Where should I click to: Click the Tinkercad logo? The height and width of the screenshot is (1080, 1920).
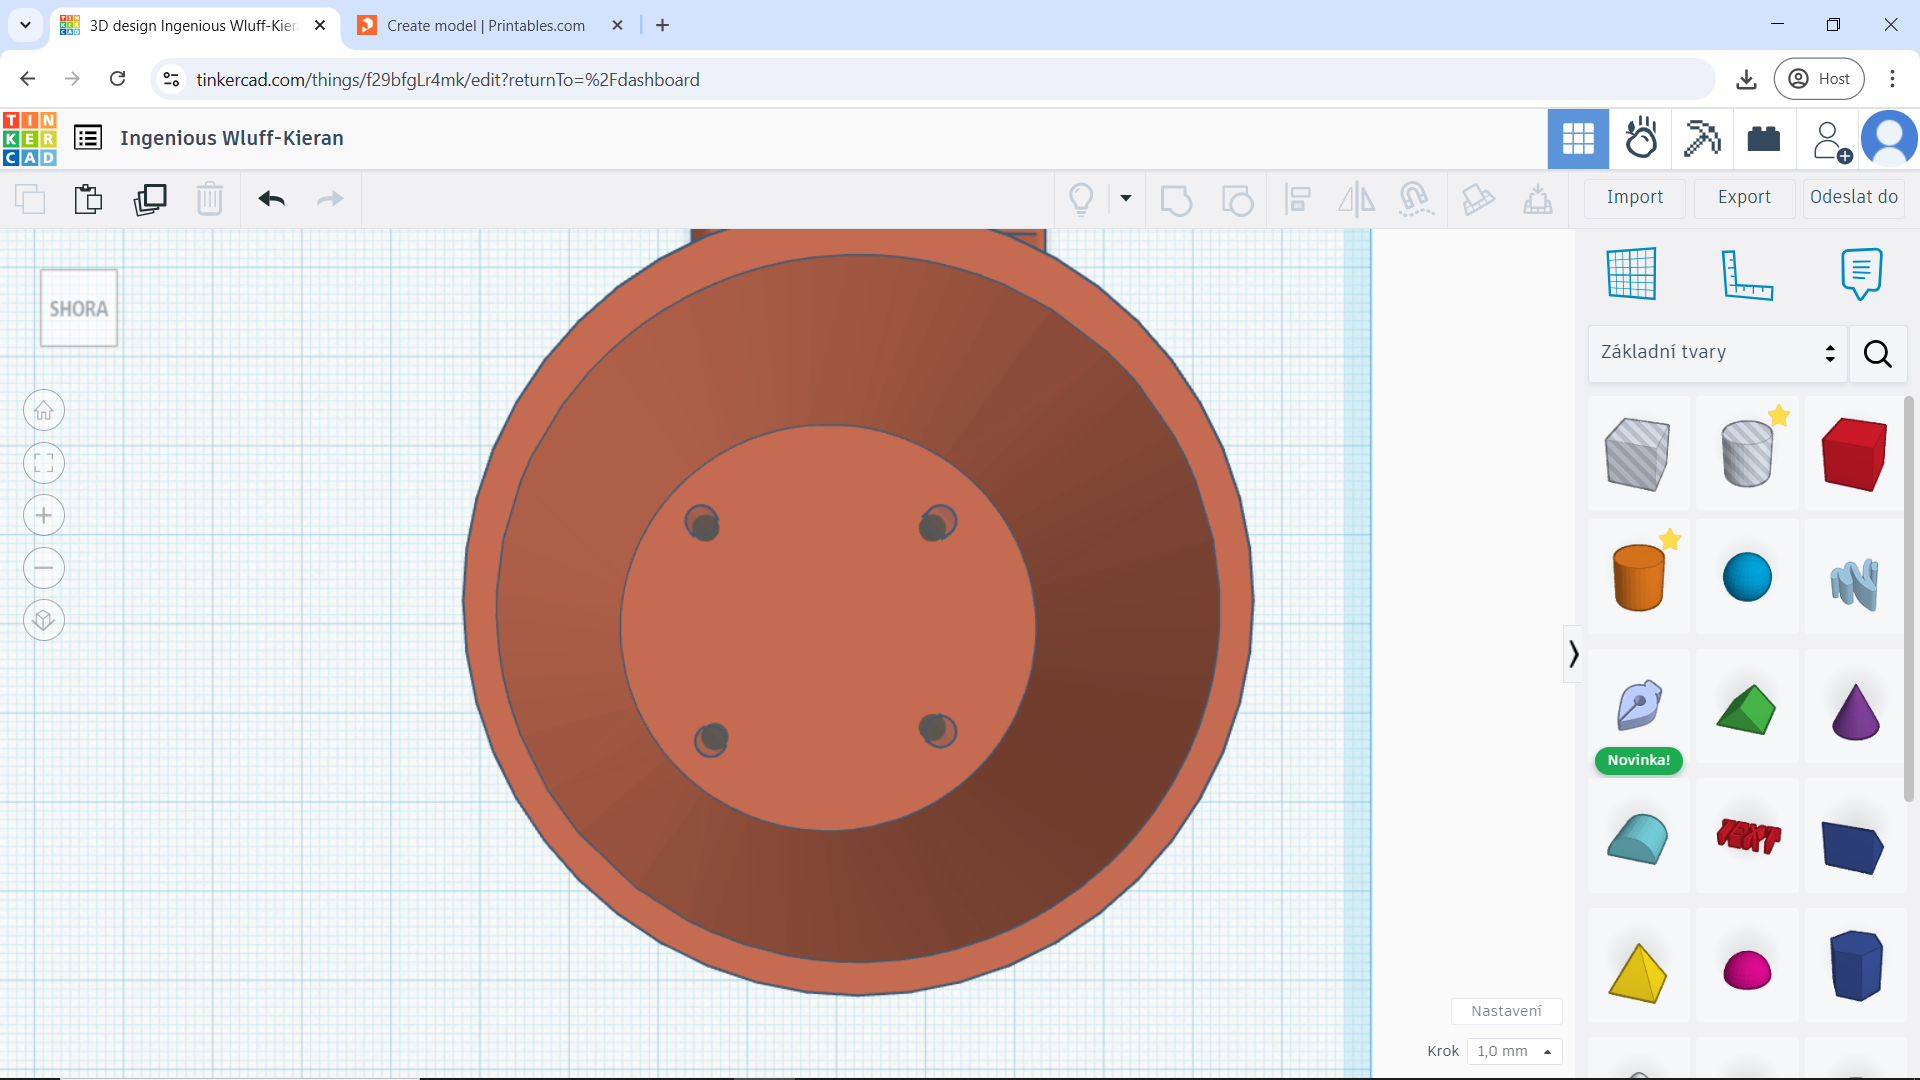(x=30, y=138)
